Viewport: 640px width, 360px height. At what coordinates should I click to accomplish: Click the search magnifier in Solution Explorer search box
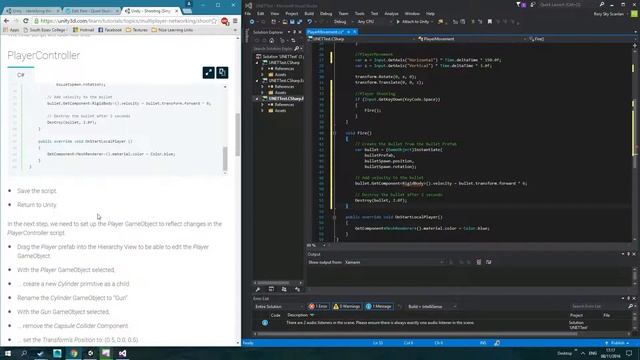(297, 49)
